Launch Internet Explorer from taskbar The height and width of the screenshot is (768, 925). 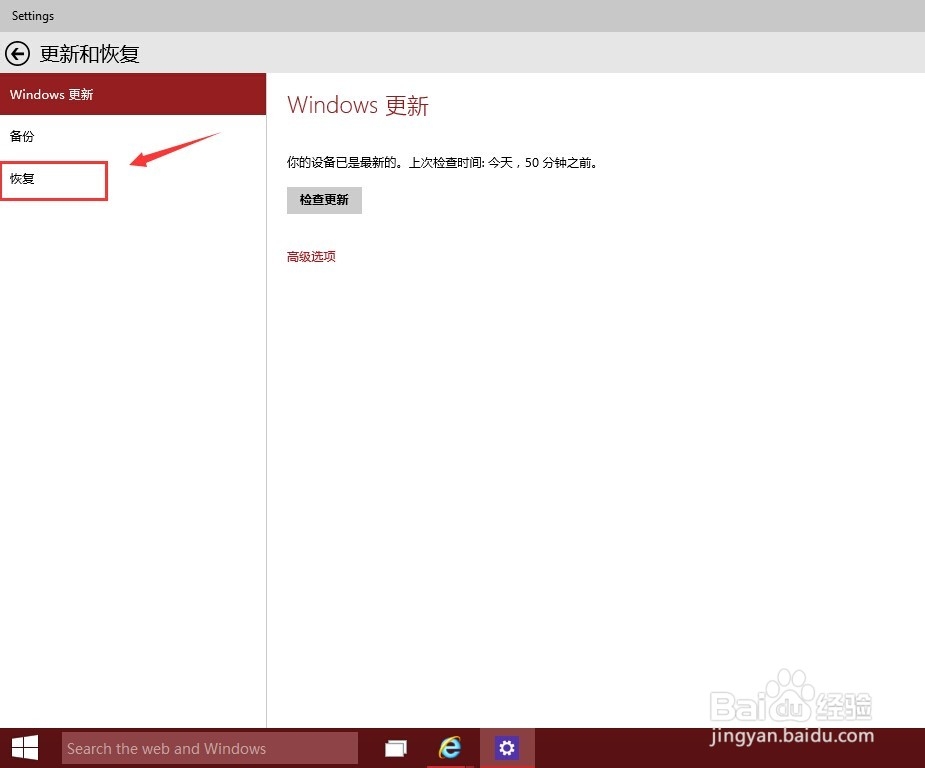tap(450, 748)
